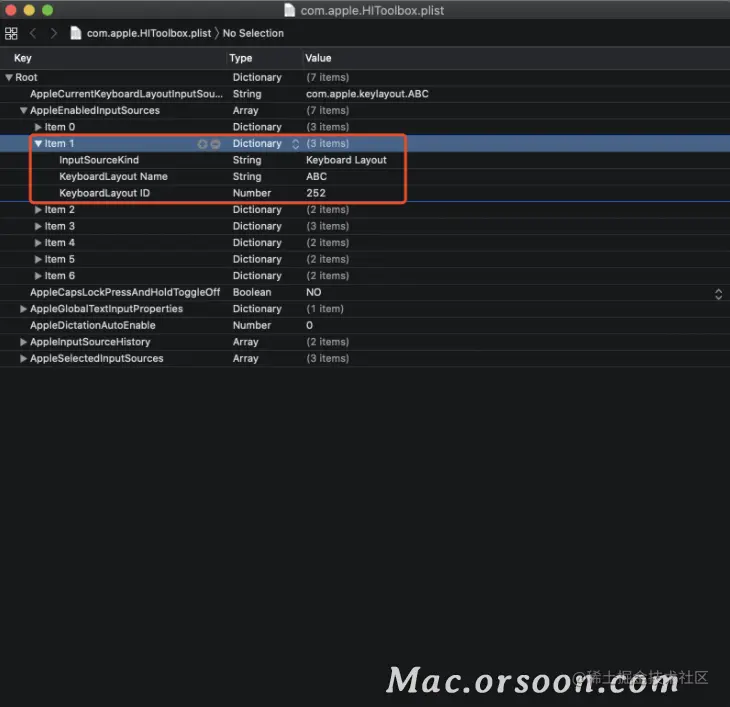Image resolution: width=730 pixels, height=707 pixels.
Task: Collapse Item 1
Action: coord(38,144)
